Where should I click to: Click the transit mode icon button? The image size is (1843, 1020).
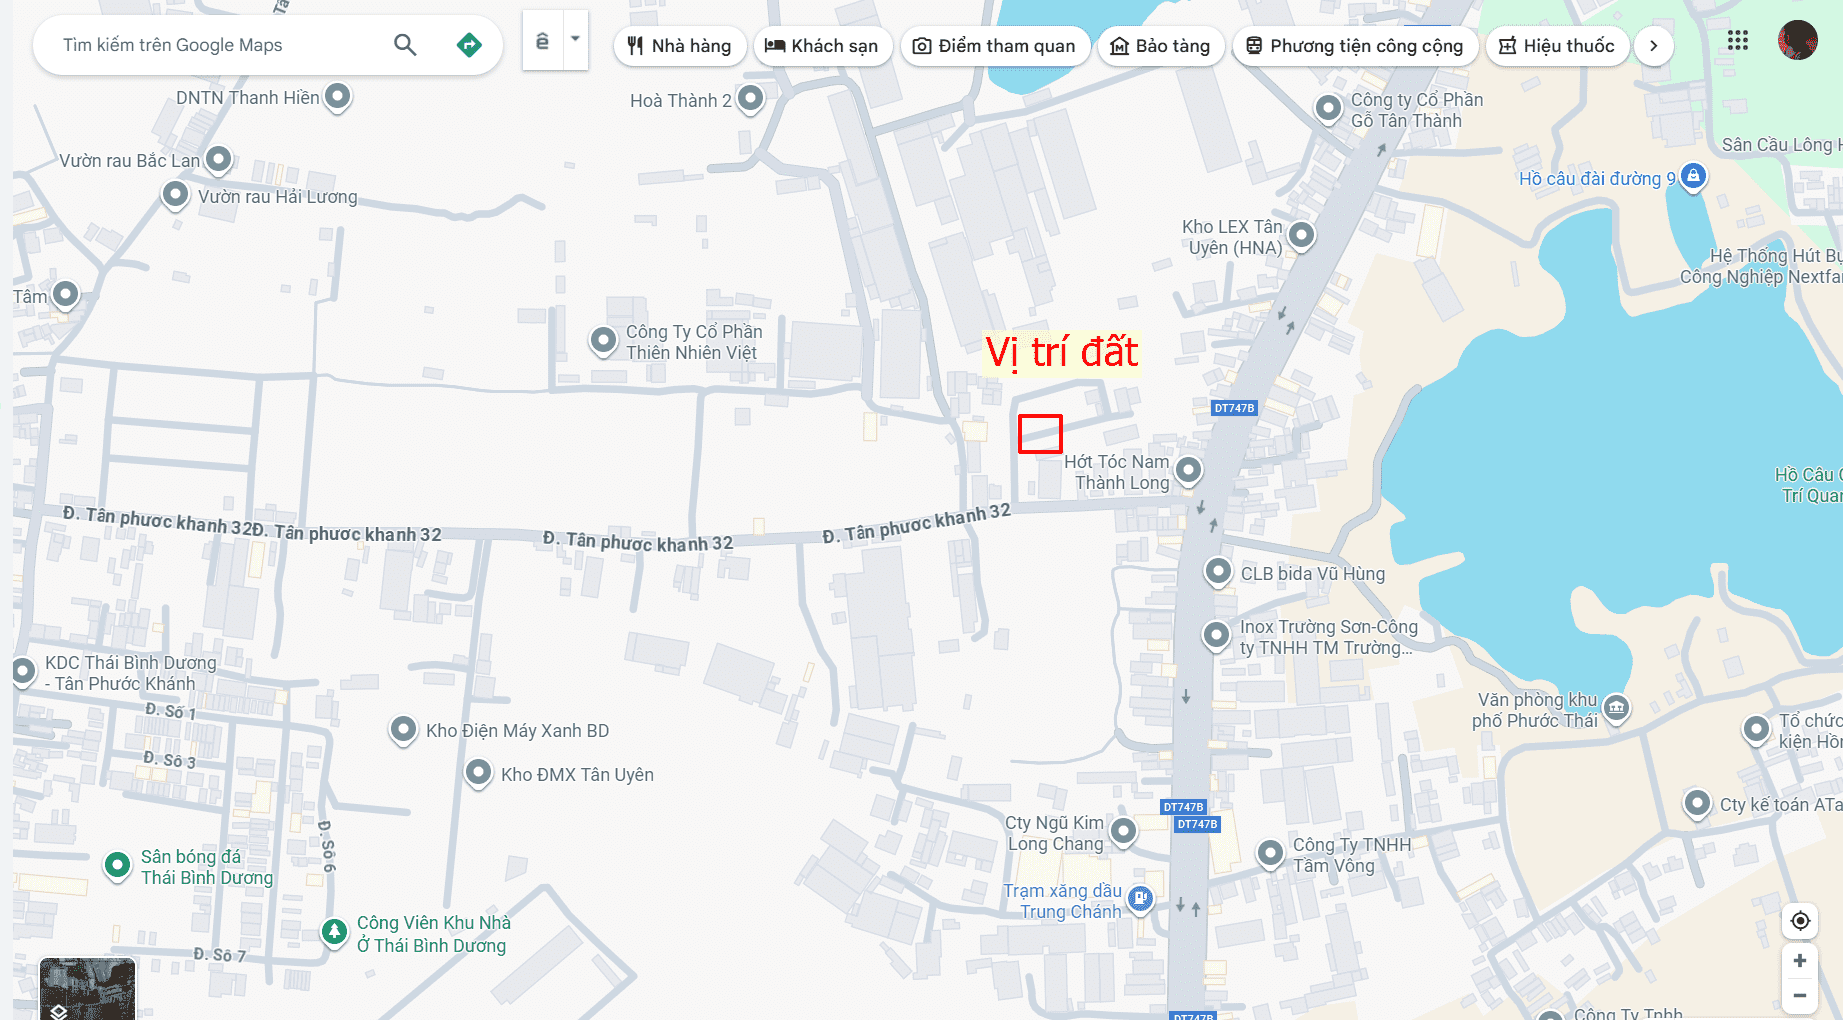pos(542,41)
